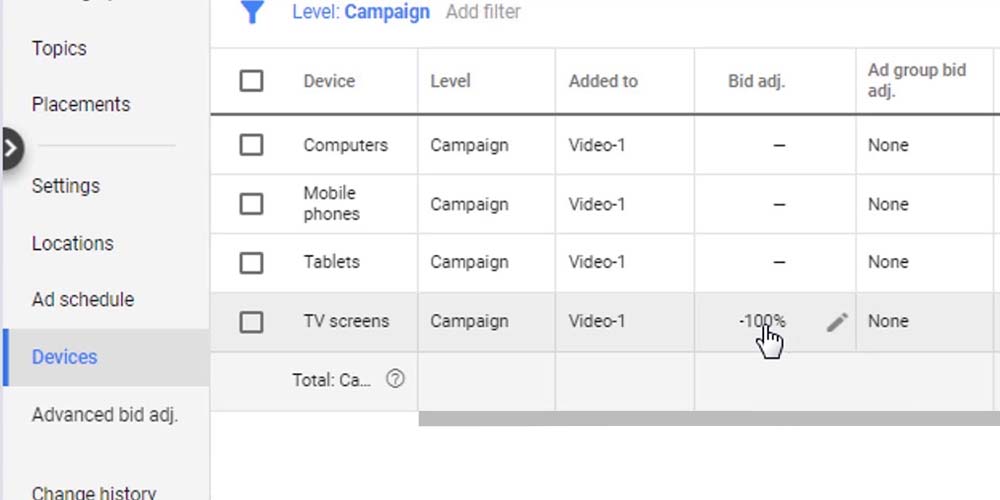
Task: Click the Tablets device name
Action: (332, 262)
